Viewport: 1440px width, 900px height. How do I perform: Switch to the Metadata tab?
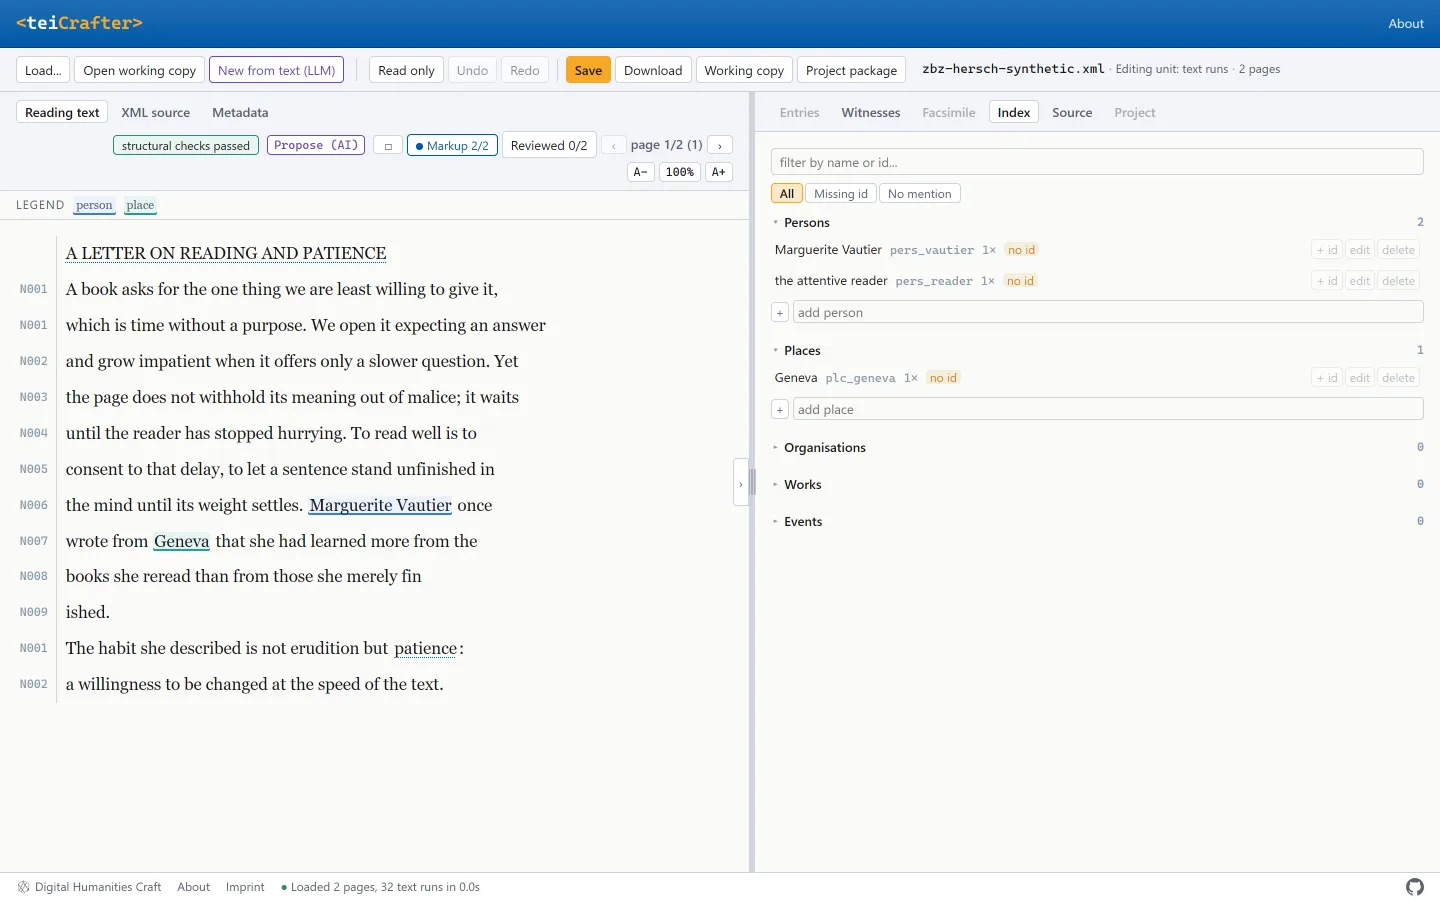(240, 113)
